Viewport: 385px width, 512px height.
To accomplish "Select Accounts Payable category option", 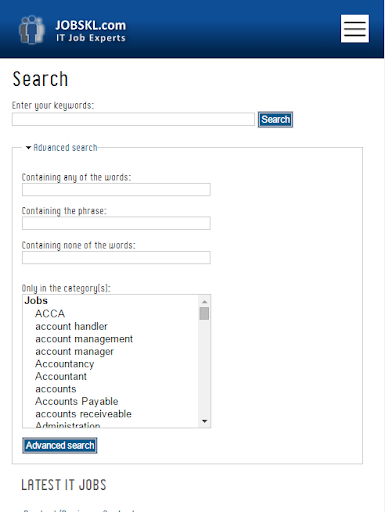I will [x=77, y=401].
